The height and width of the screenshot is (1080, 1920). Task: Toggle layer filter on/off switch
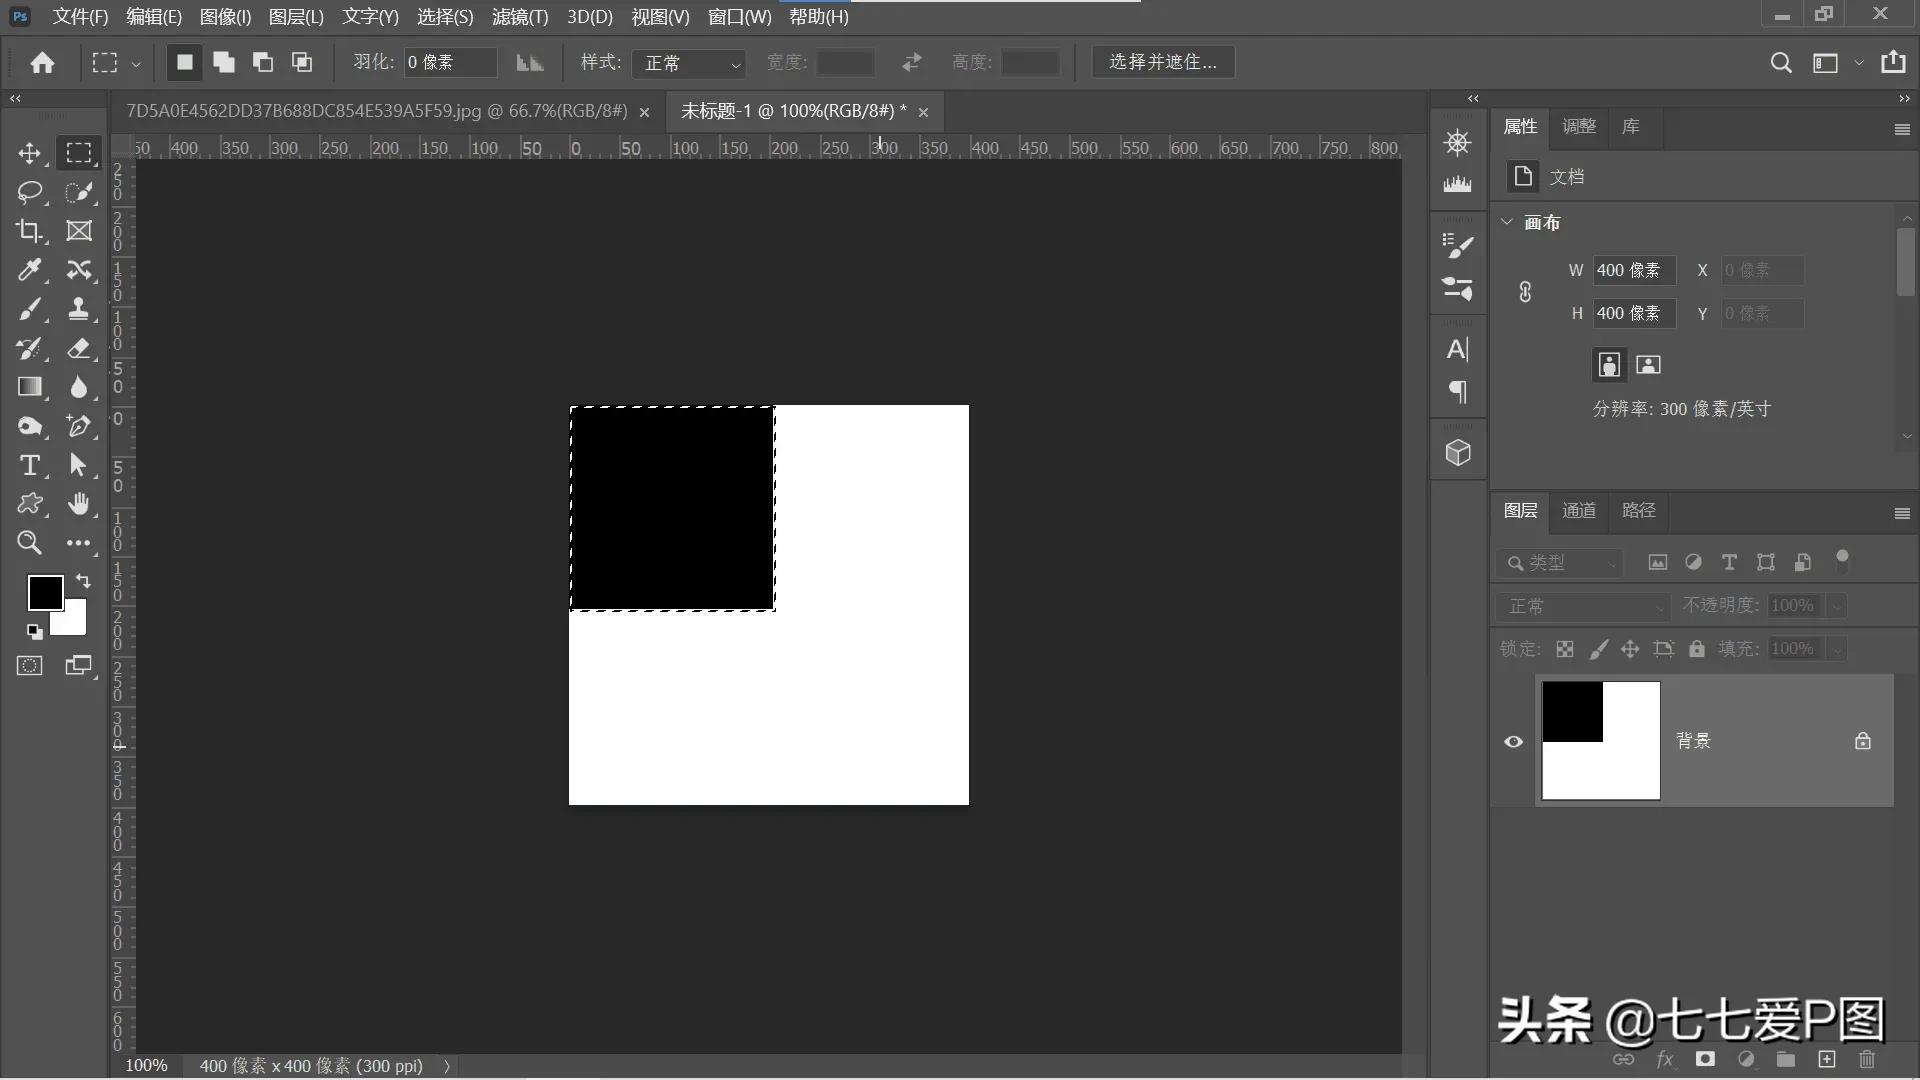(x=1842, y=559)
